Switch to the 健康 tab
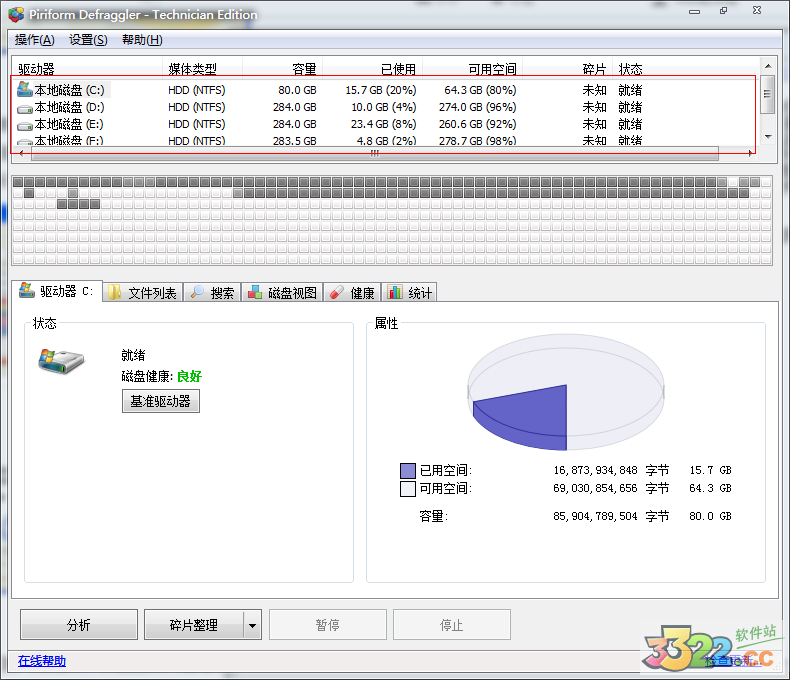The width and height of the screenshot is (790, 680). [x=352, y=293]
